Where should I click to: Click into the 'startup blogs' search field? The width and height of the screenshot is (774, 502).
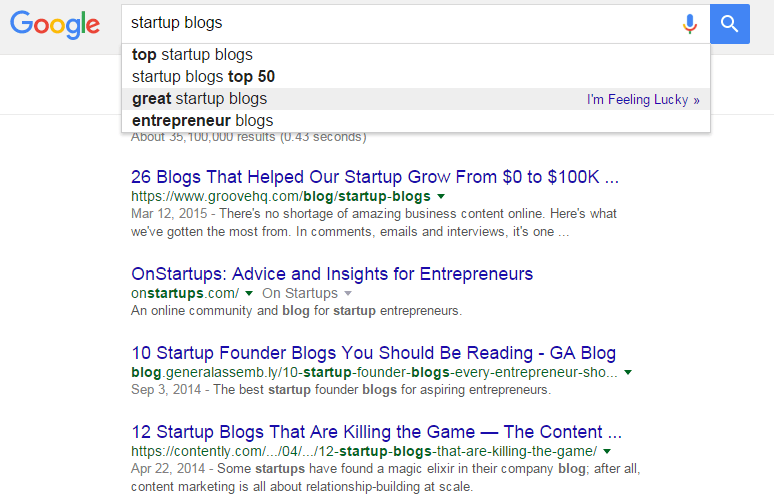(400, 23)
